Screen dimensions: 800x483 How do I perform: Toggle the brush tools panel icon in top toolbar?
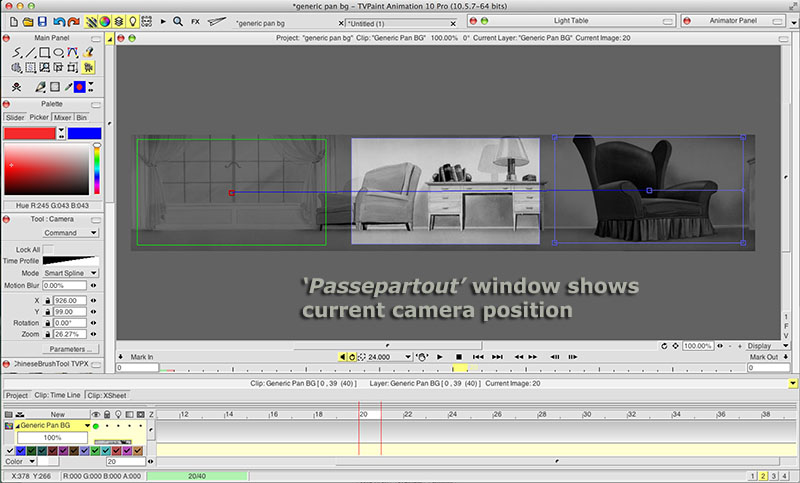click(x=91, y=21)
